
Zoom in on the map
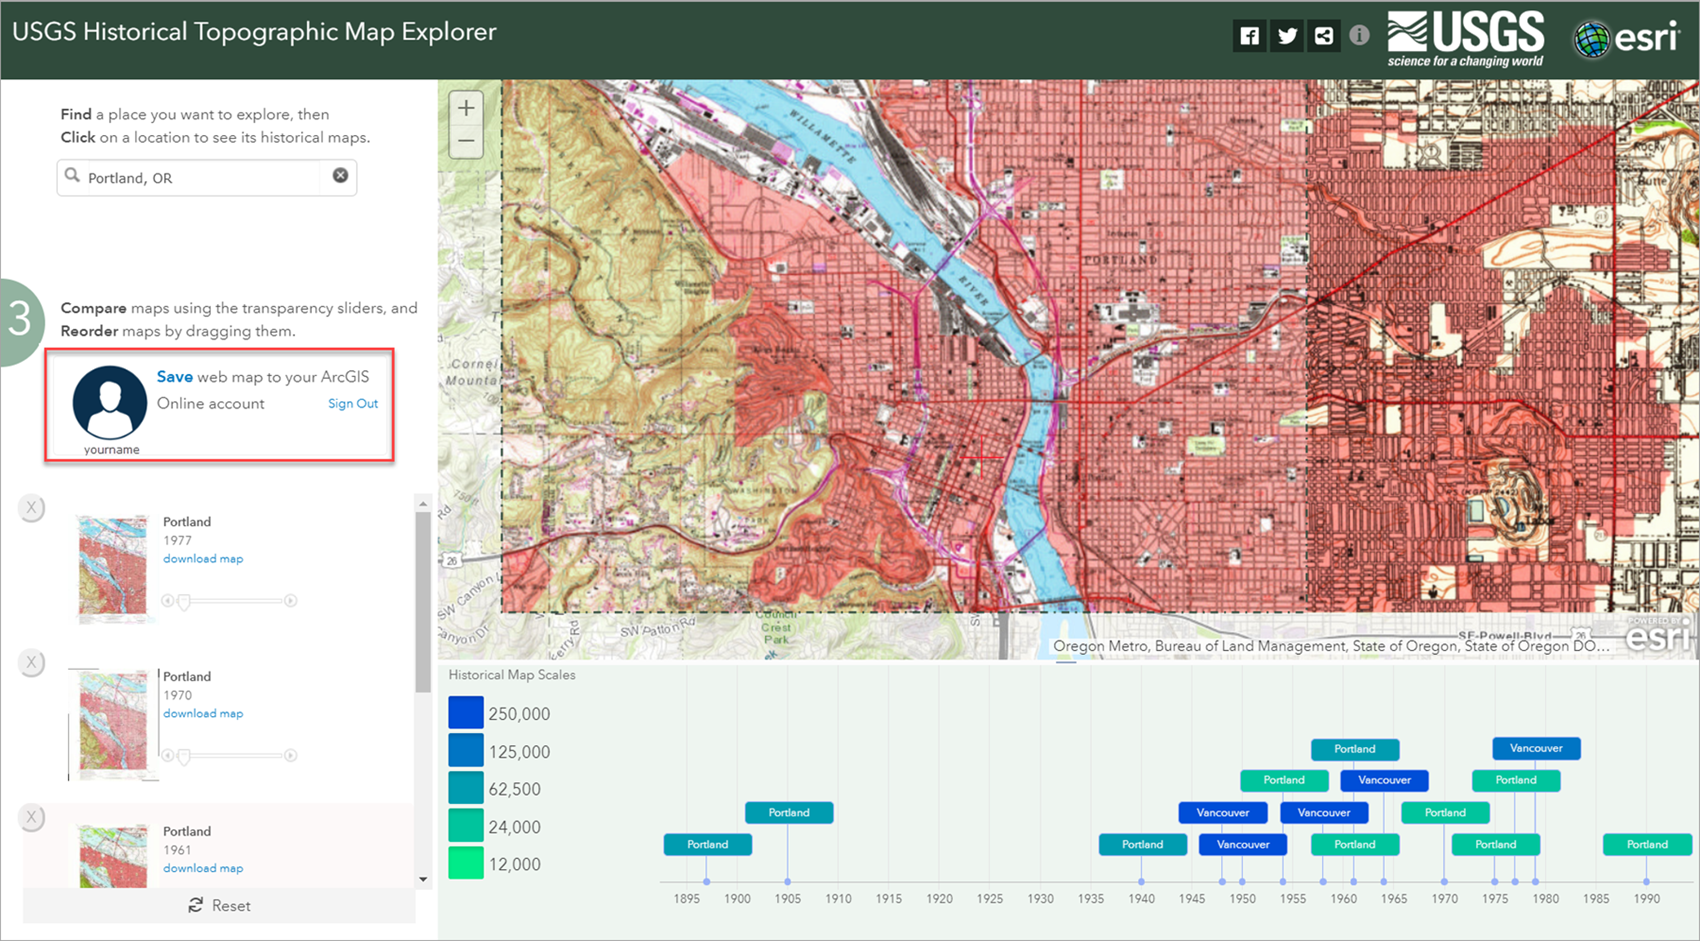pos(465,107)
